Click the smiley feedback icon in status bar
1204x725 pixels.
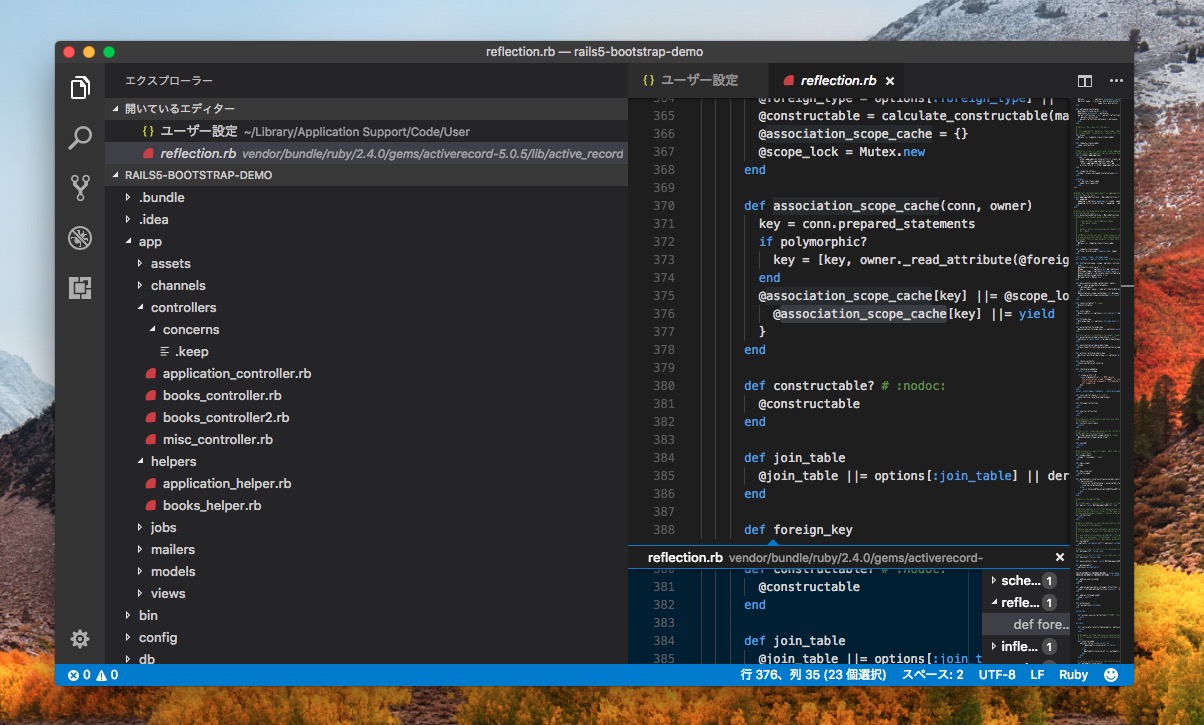(1110, 675)
